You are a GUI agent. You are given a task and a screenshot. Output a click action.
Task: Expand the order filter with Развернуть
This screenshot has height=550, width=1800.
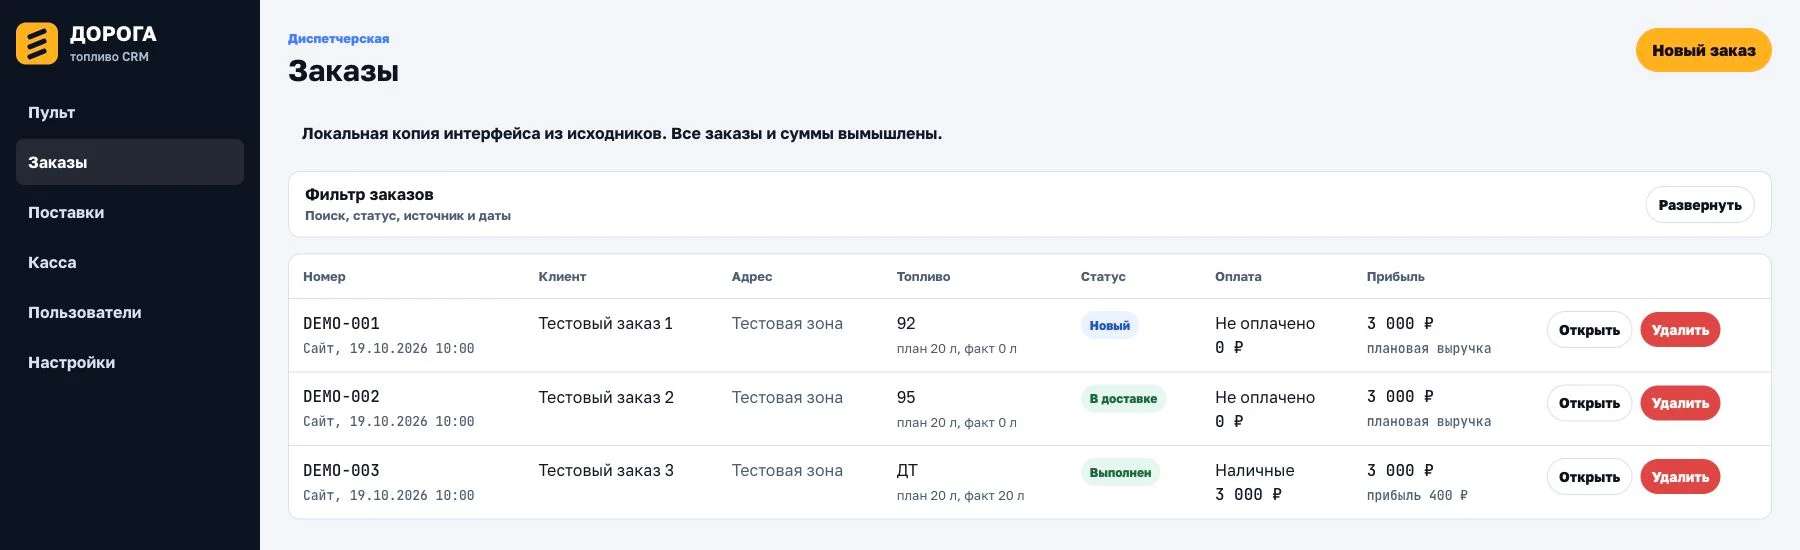[1699, 205]
